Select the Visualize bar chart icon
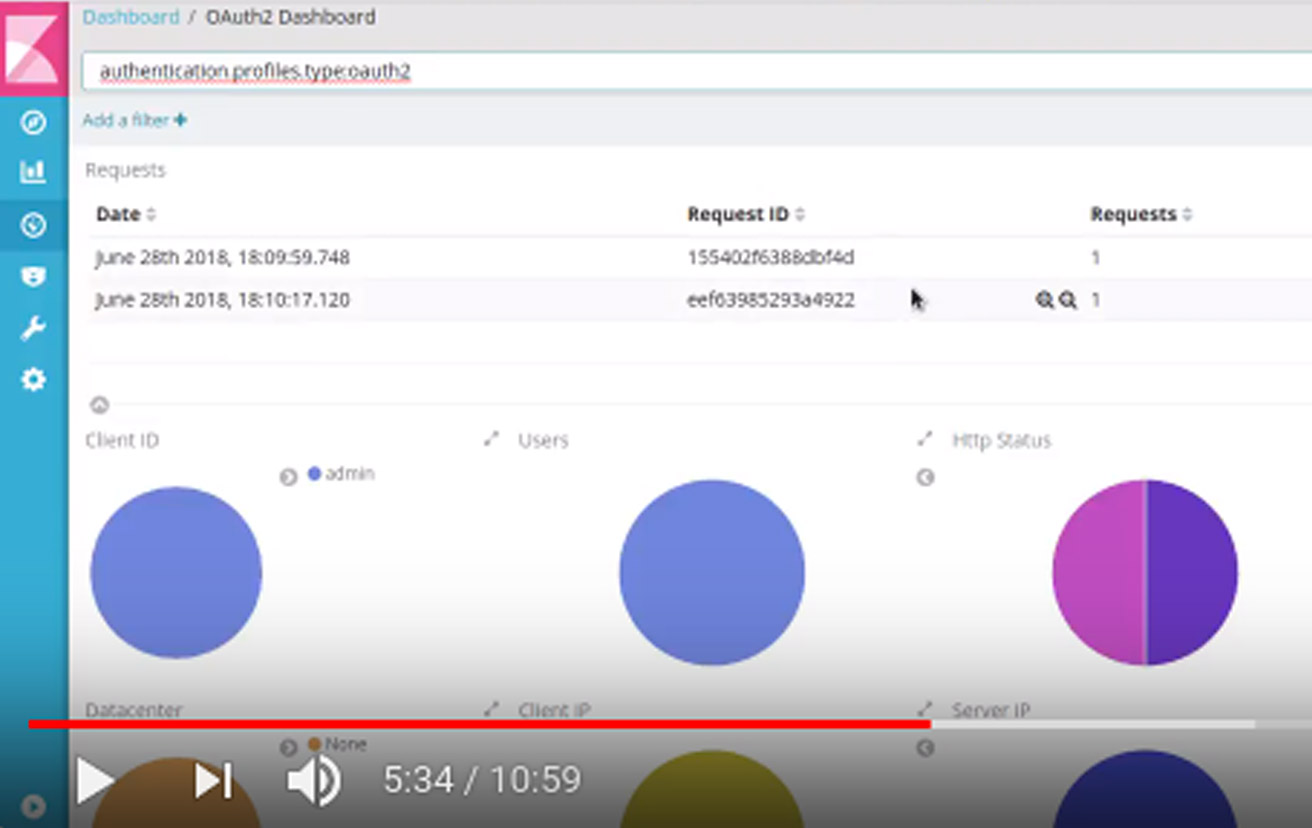This screenshot has width=1312, height=828. click(x=33, y=172)
